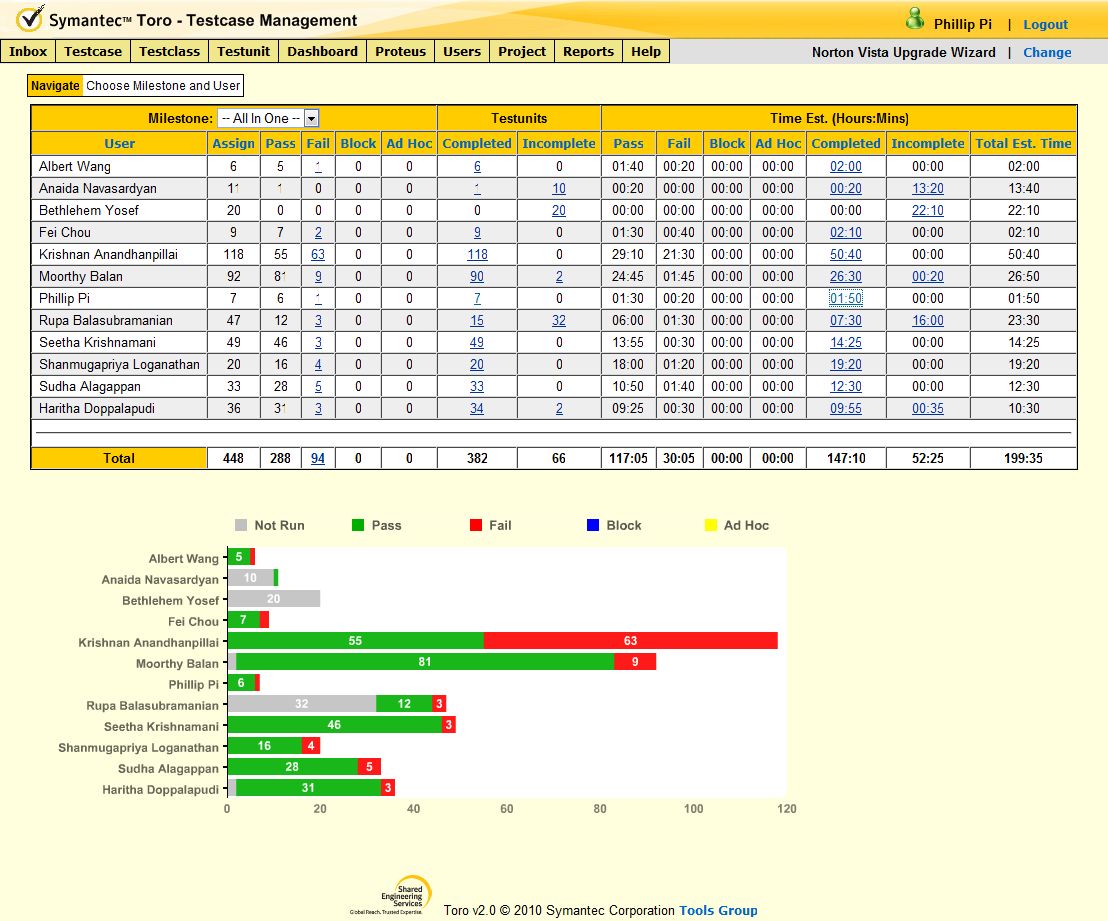Click the green user avatar icon
Image resolution: width=1108 pixels, height=921 pixels.
point(914,19)
